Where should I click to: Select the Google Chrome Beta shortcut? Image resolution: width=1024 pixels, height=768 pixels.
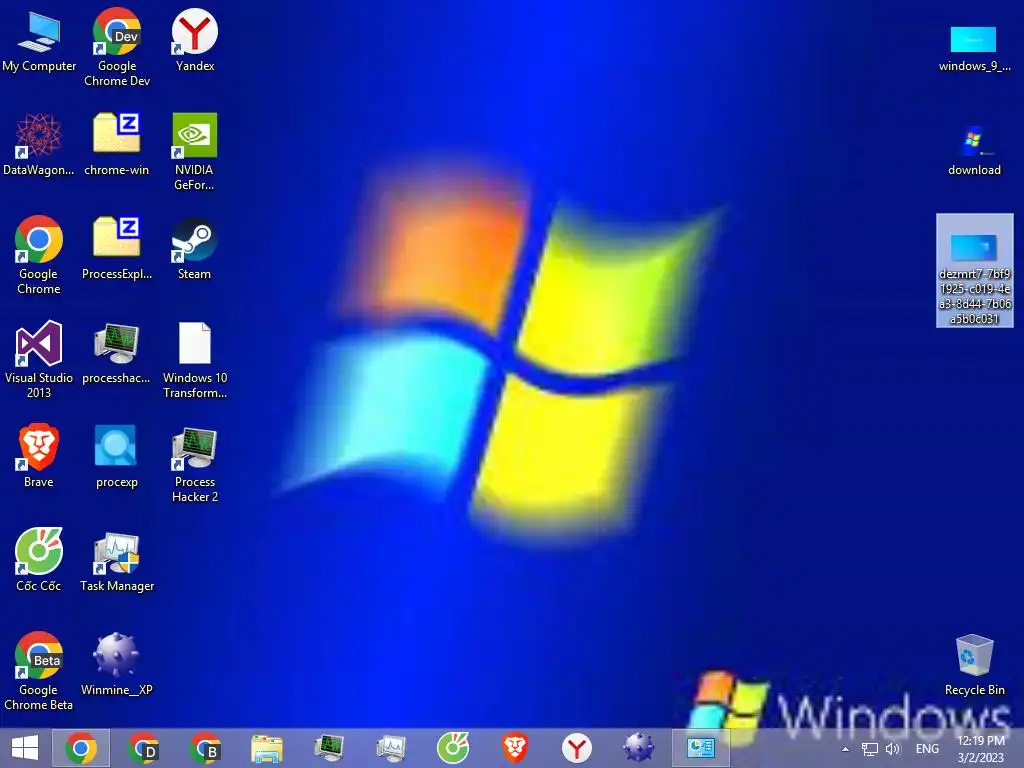click(x=39, y=671)
